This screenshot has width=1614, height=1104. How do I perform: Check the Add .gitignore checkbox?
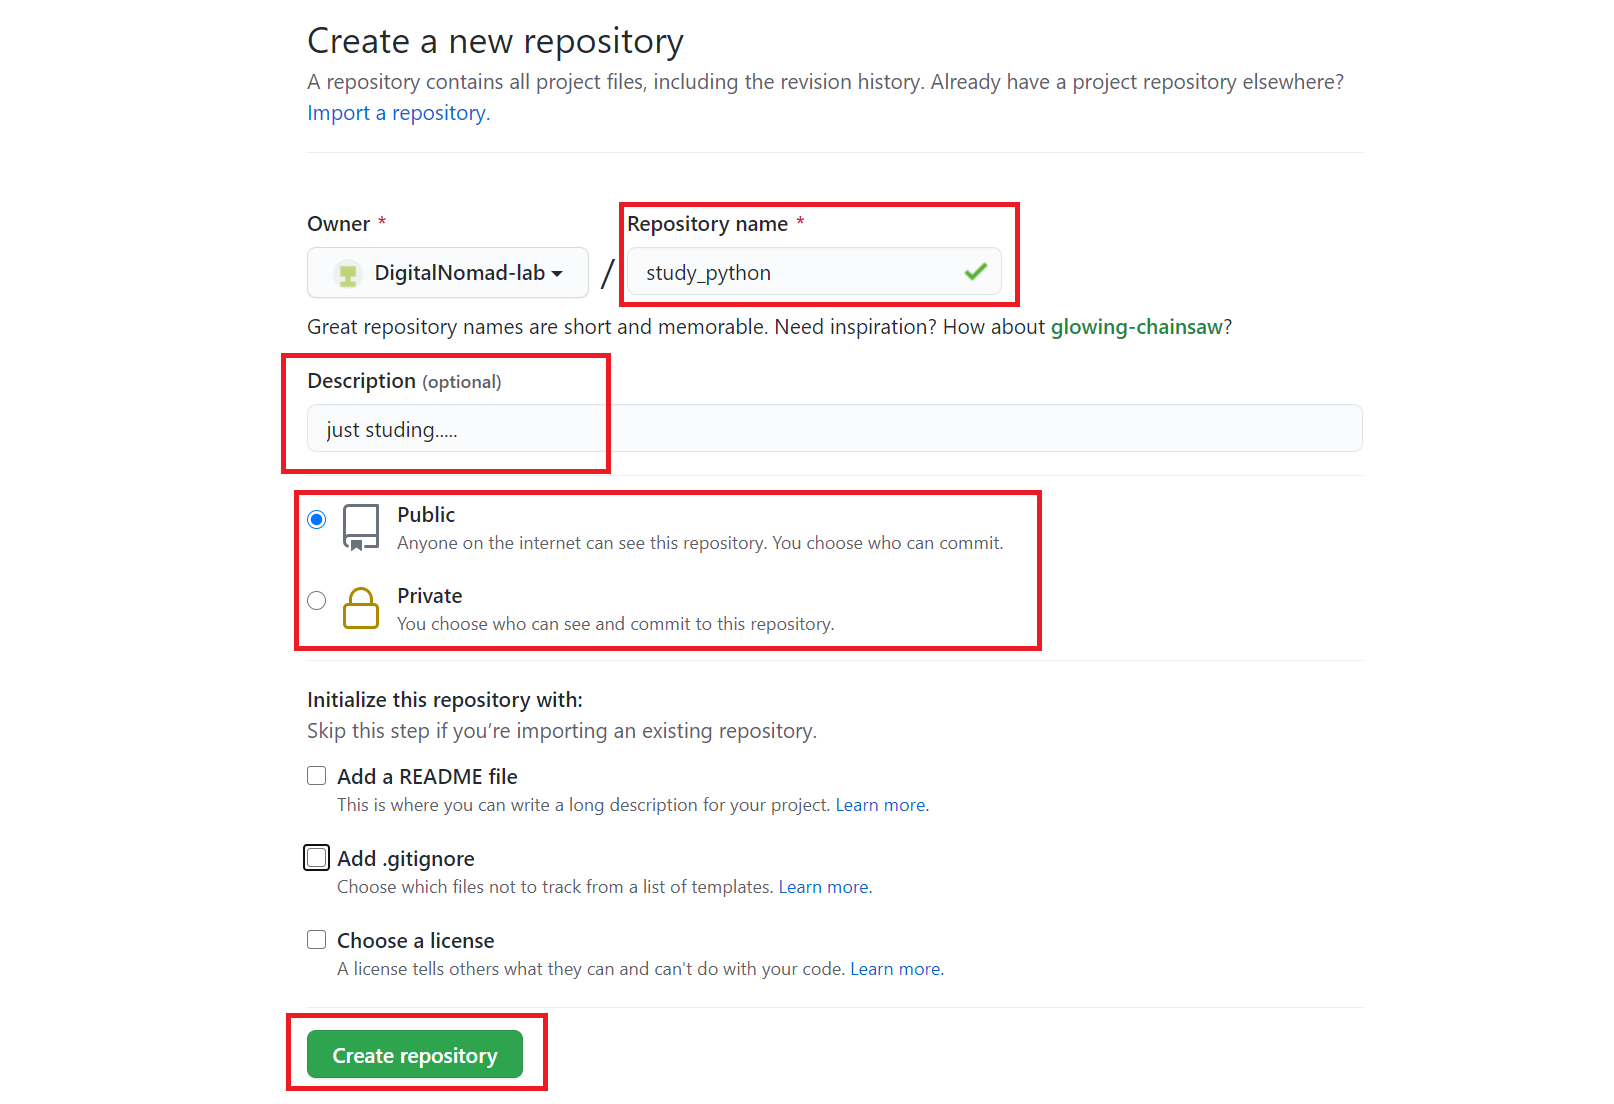point(317,858)
